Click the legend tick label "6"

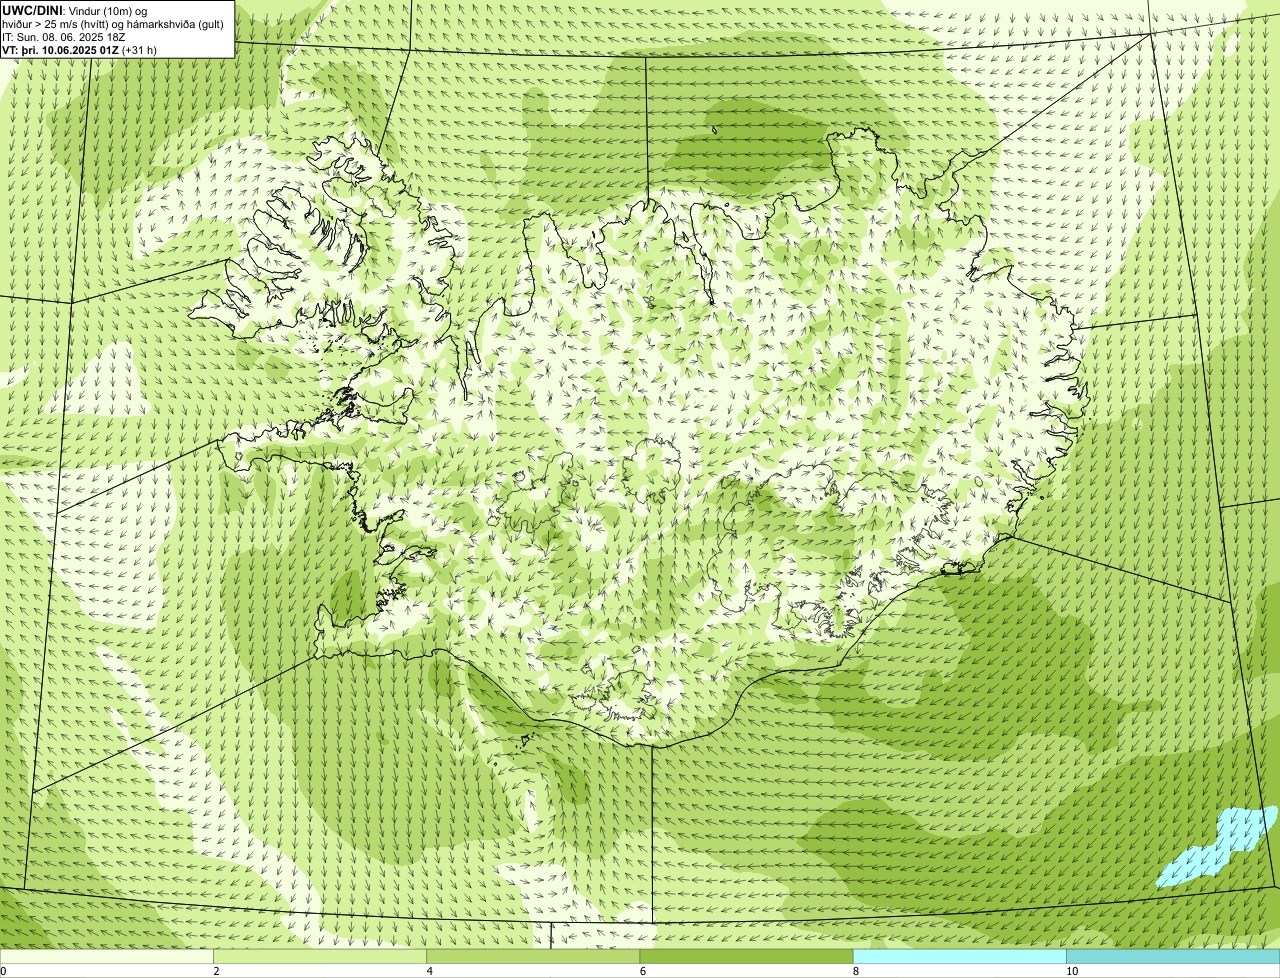pyautogui.click(x=643, y=971)
